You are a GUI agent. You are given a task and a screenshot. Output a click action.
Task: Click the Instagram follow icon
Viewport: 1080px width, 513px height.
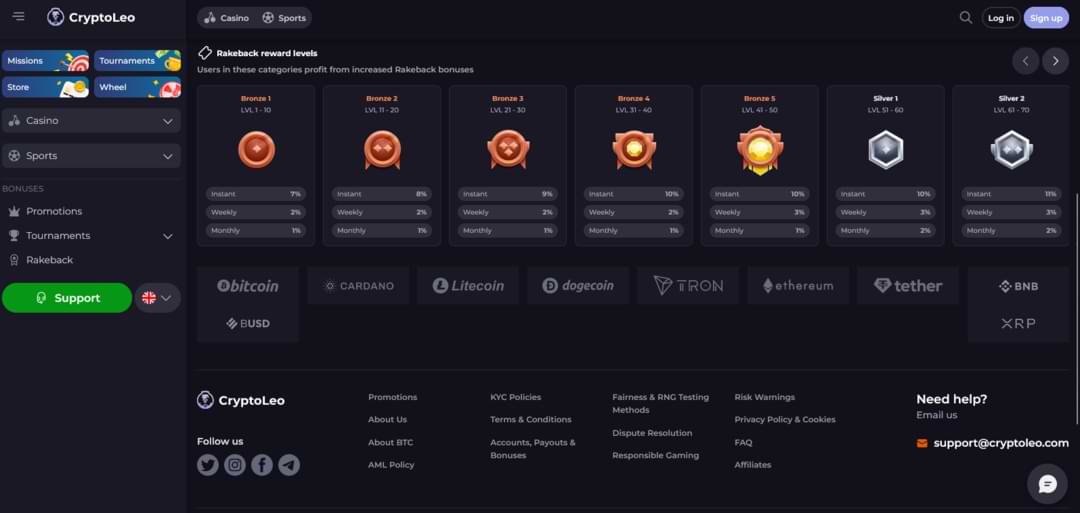(x=235, y=465)
